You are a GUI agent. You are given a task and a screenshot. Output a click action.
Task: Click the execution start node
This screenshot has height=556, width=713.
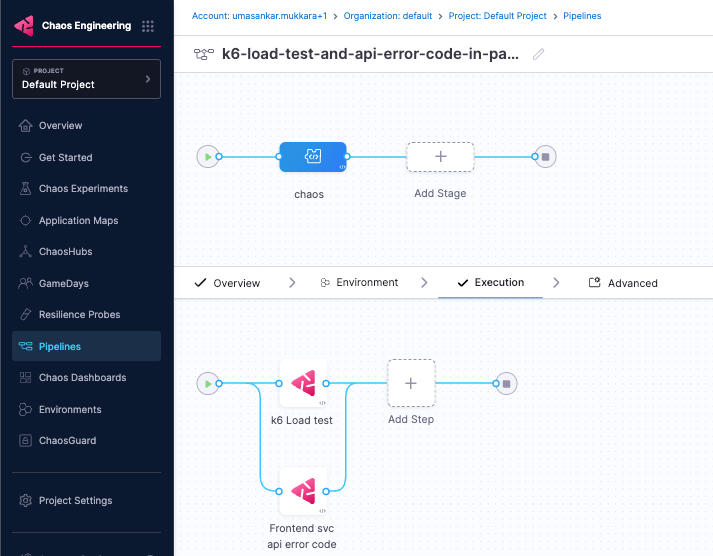click(208, 384)
